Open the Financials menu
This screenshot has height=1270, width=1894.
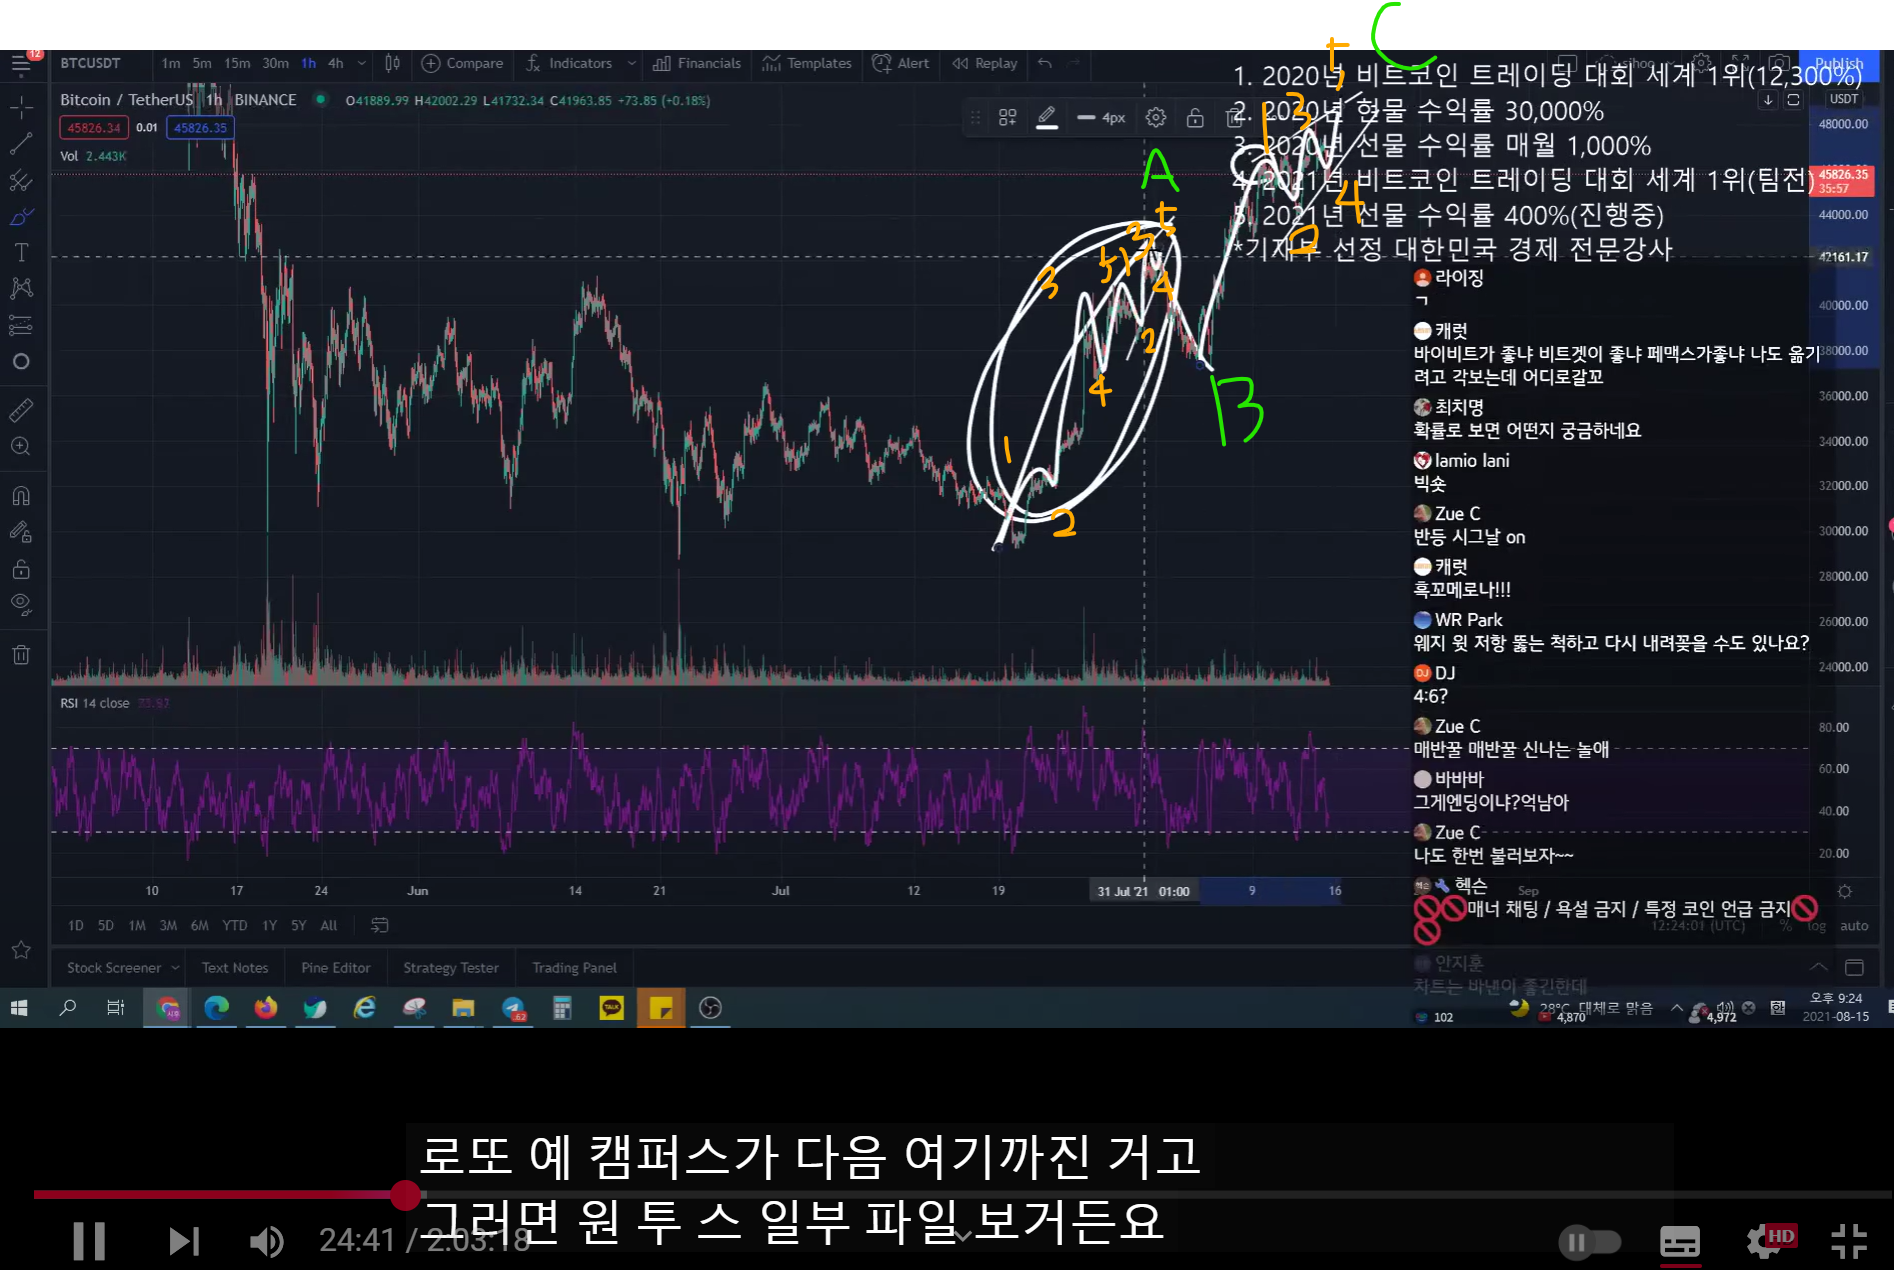[x=697, y=63]
